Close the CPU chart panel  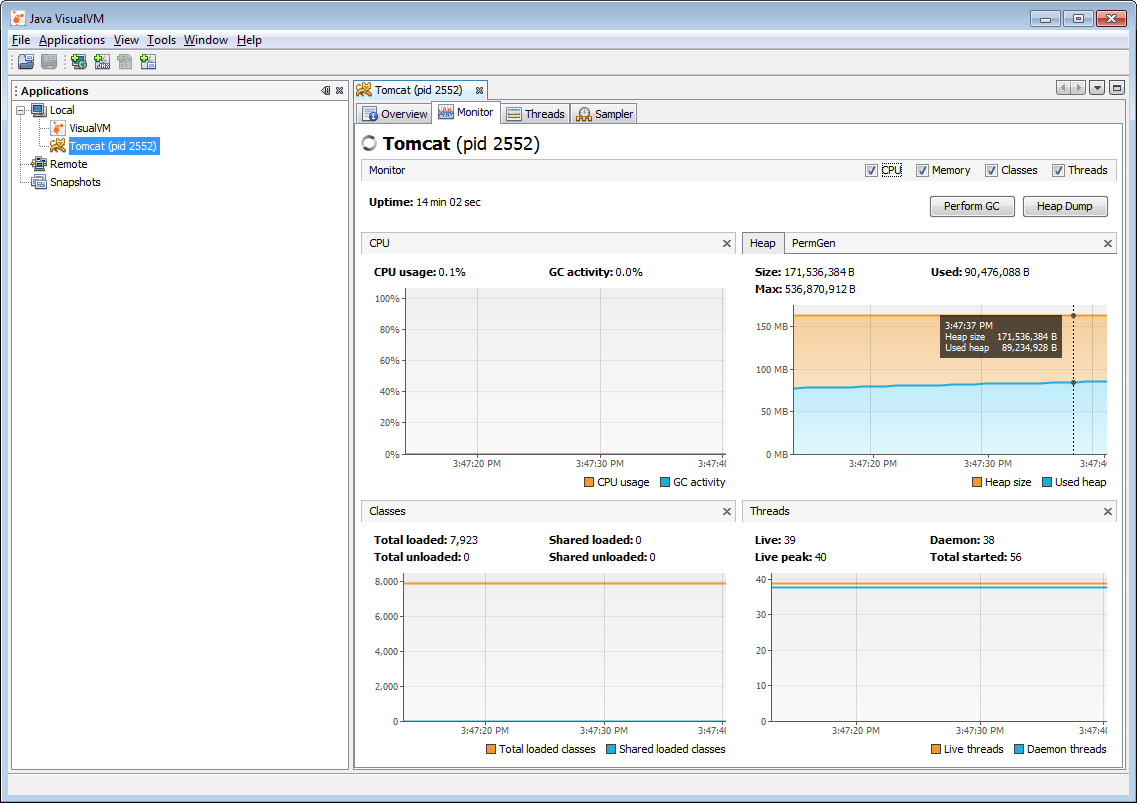(x=727, y=243)
